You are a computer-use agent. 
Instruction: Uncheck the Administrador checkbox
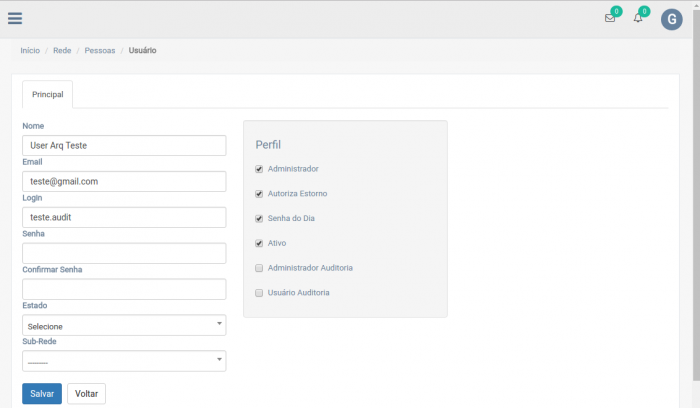259,169
